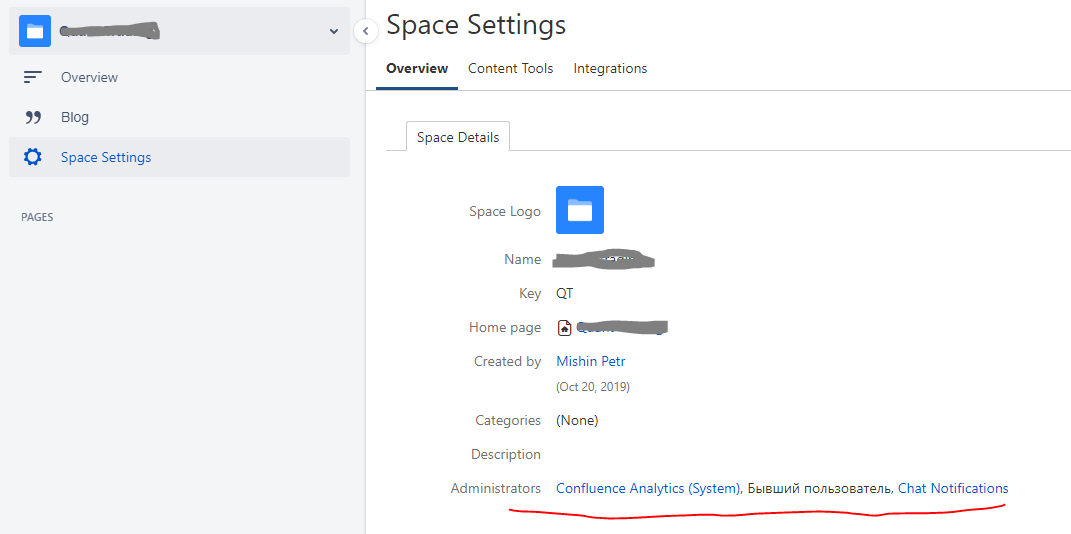This screenshot has width=1071, height=534.
Task: Collapse the sidebar with the chevron button
Action: click(x=366, y=31)
